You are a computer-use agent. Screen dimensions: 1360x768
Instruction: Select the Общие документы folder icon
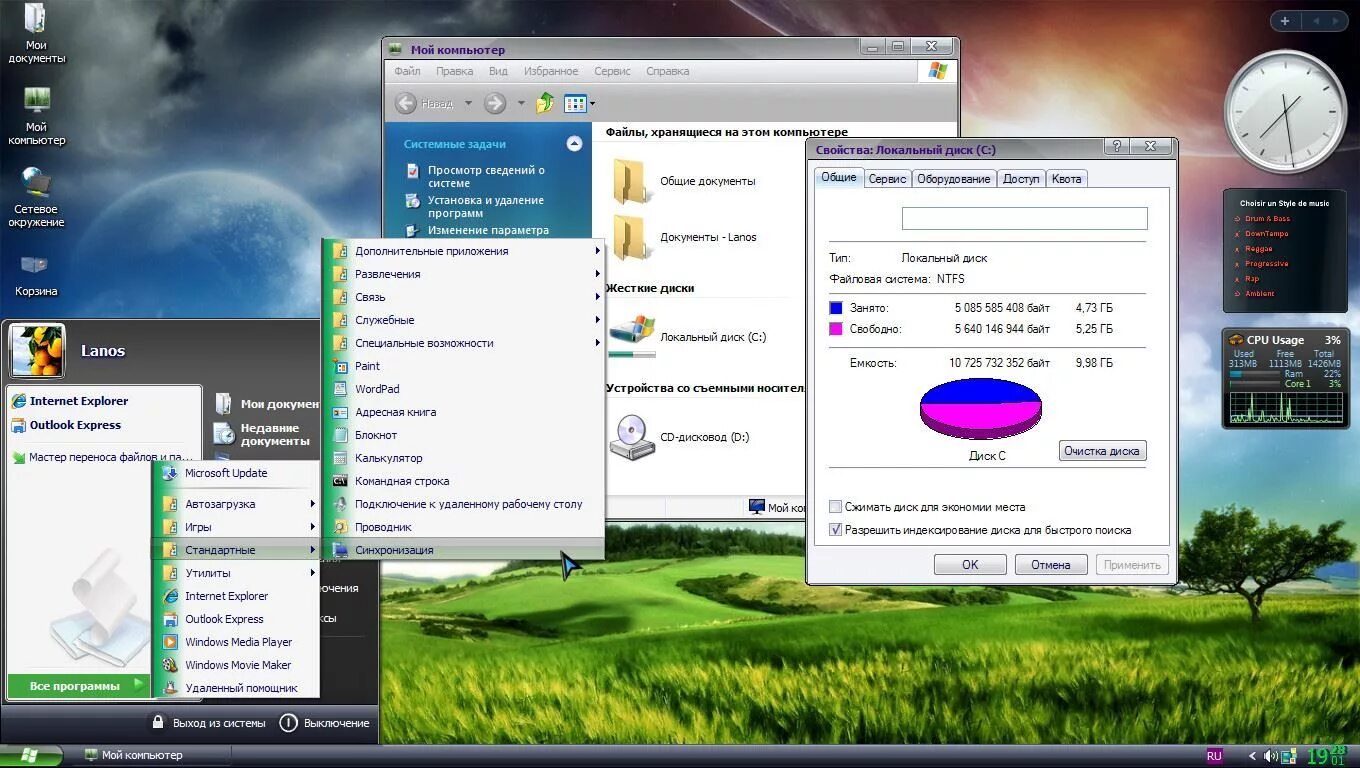tap(629, 181)
